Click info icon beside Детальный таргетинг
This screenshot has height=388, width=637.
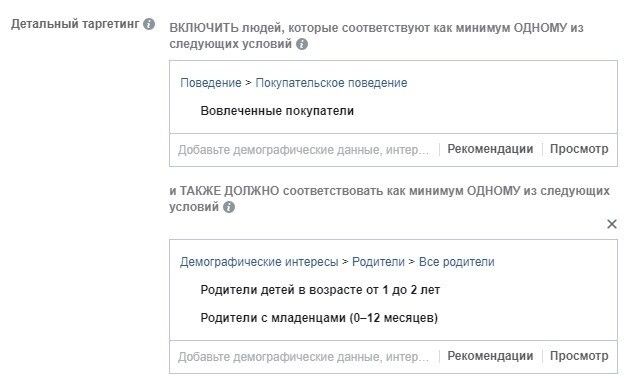point(149,24)
